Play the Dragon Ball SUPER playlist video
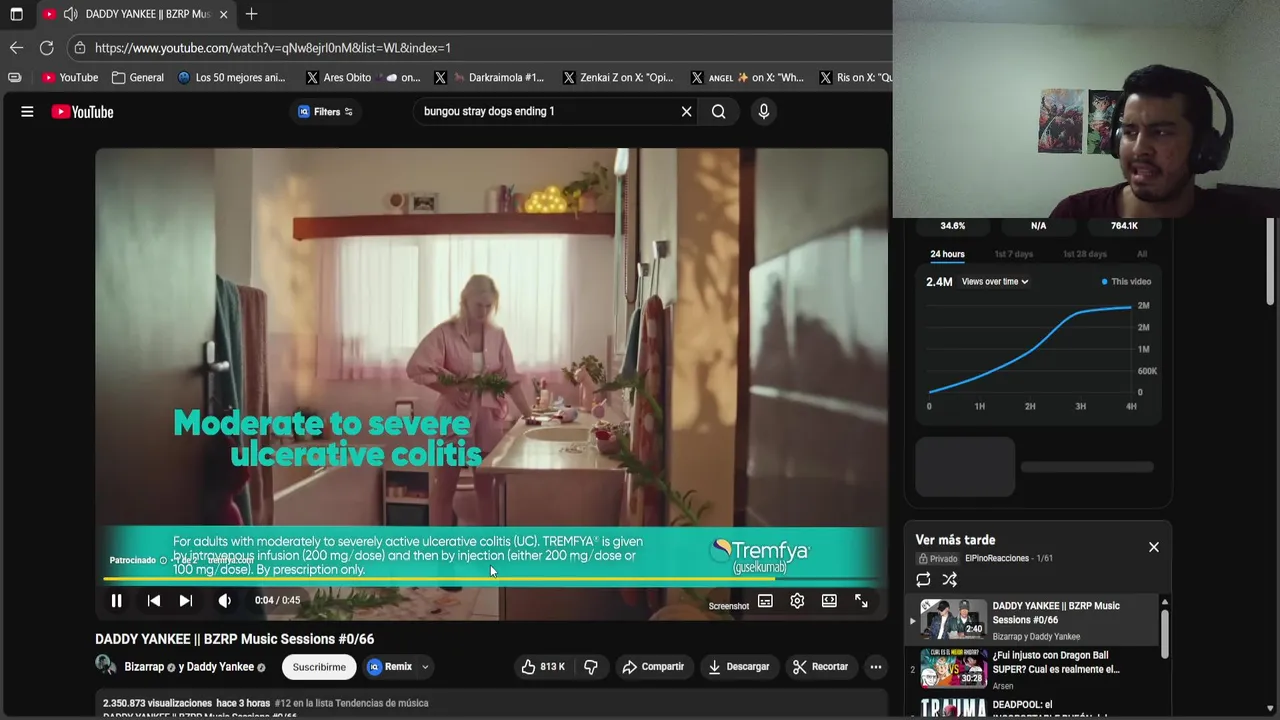 [x=1036, y=669]
